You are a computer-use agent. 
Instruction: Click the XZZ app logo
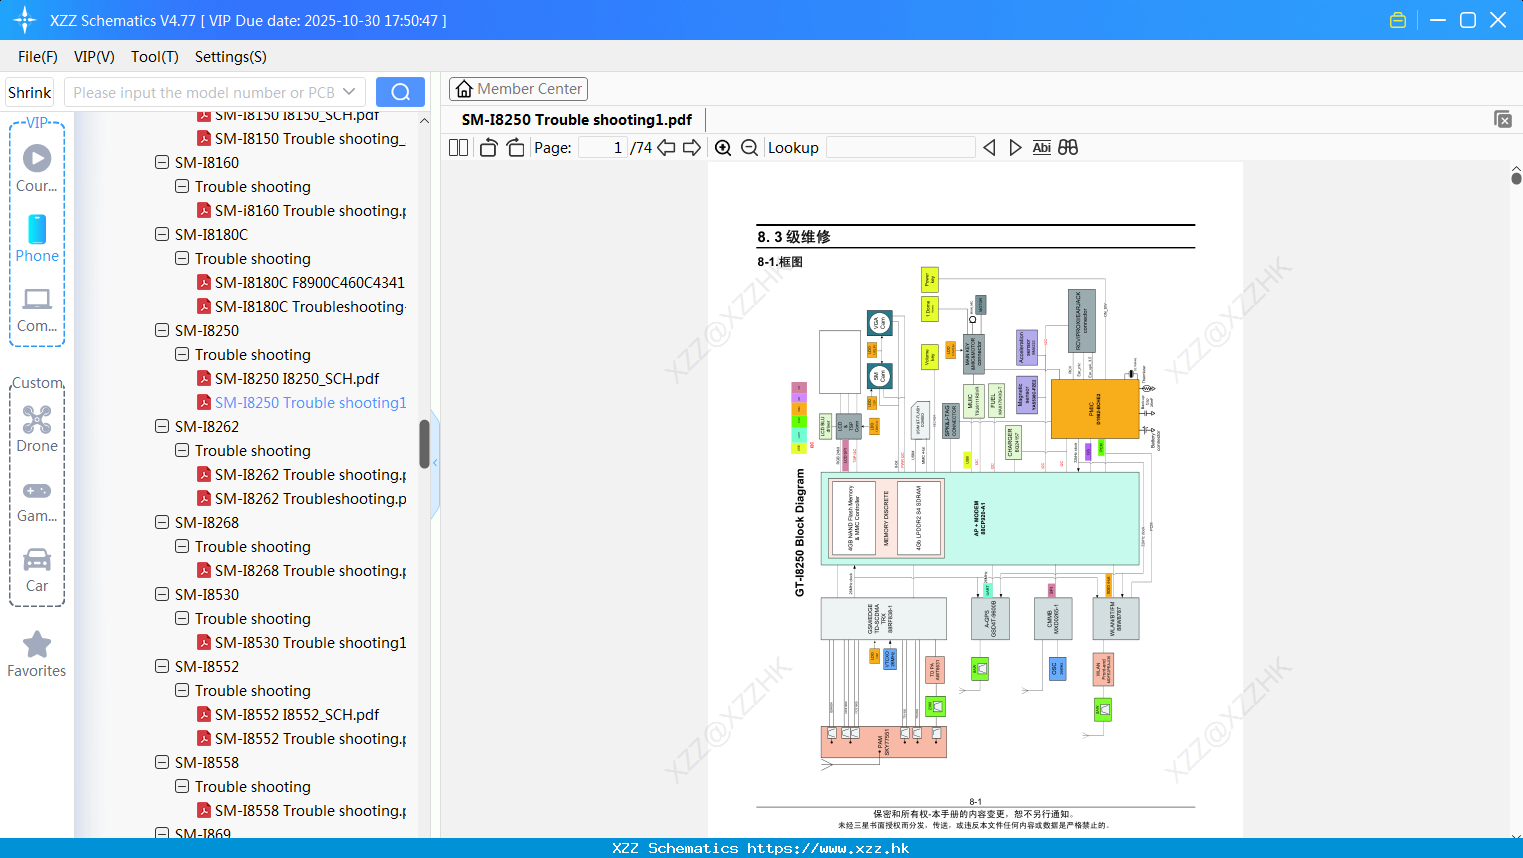[24, 20]
